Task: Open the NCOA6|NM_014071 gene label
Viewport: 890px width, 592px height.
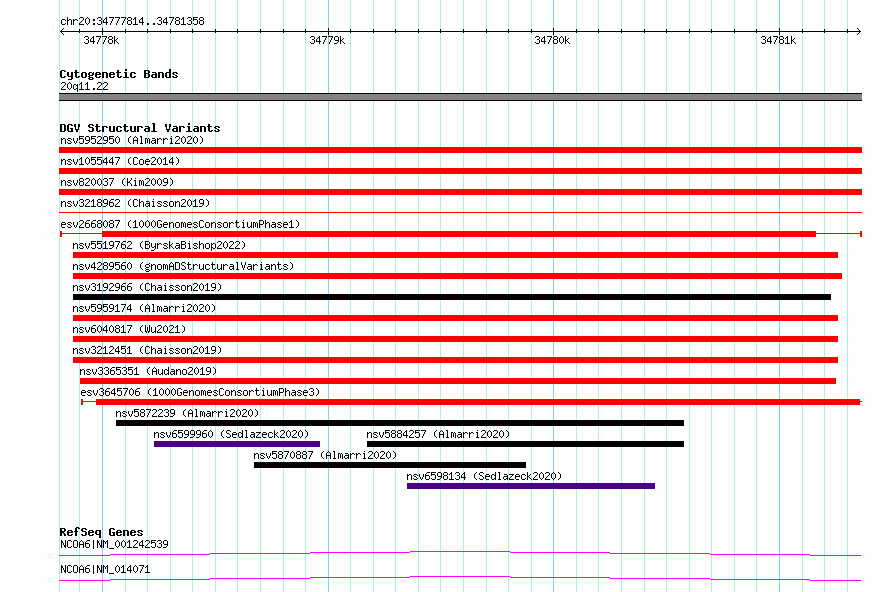Action: tap(105, 569)
